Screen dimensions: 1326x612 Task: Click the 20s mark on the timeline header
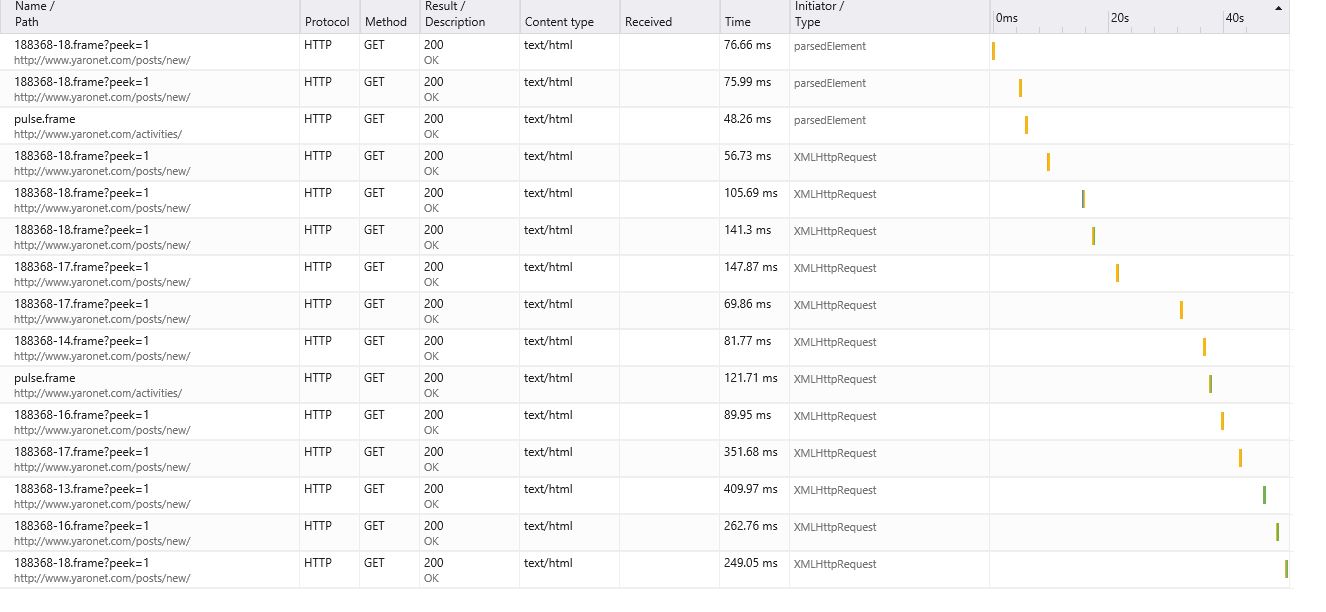(x=1120, y=18)
